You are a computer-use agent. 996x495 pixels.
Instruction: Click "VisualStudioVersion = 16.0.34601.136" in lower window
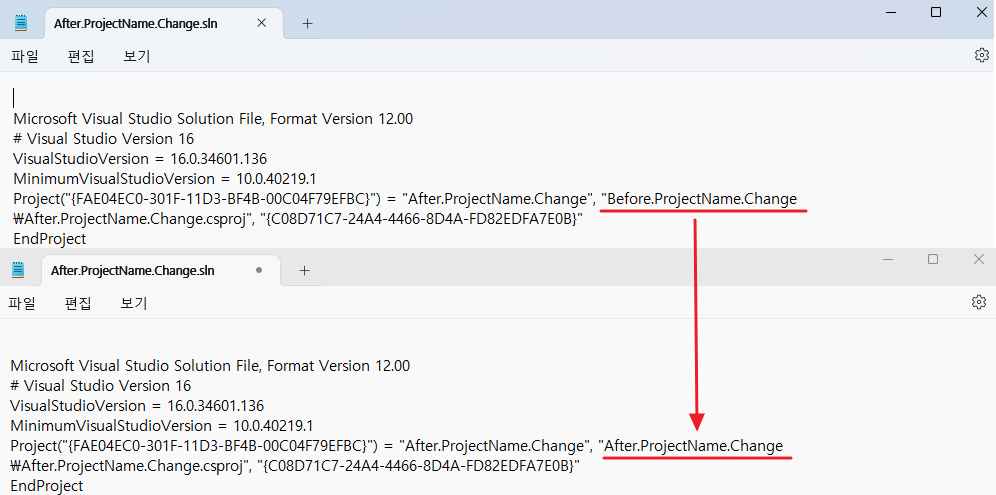(x=137, y=406)
